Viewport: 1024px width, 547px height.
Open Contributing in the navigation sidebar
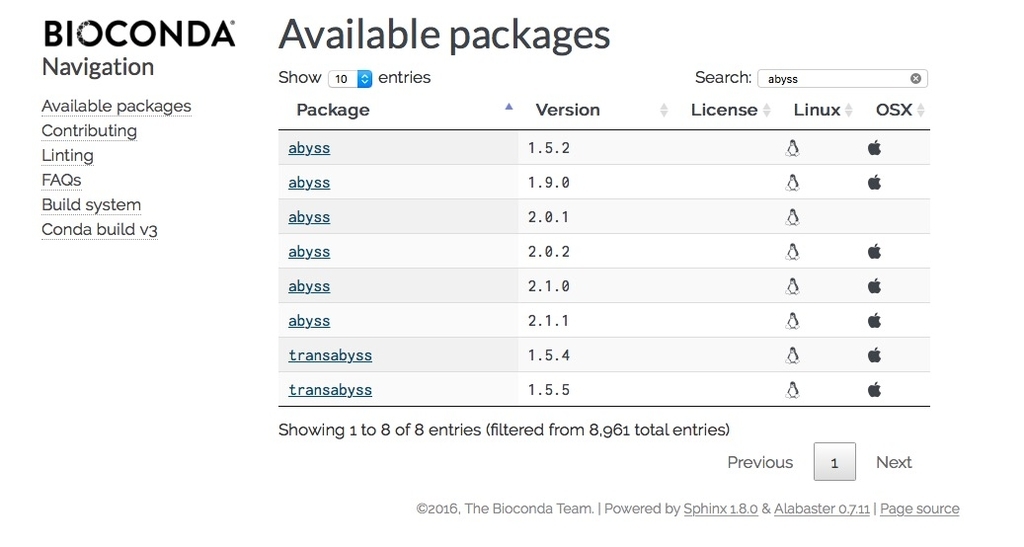pos(89,131)
